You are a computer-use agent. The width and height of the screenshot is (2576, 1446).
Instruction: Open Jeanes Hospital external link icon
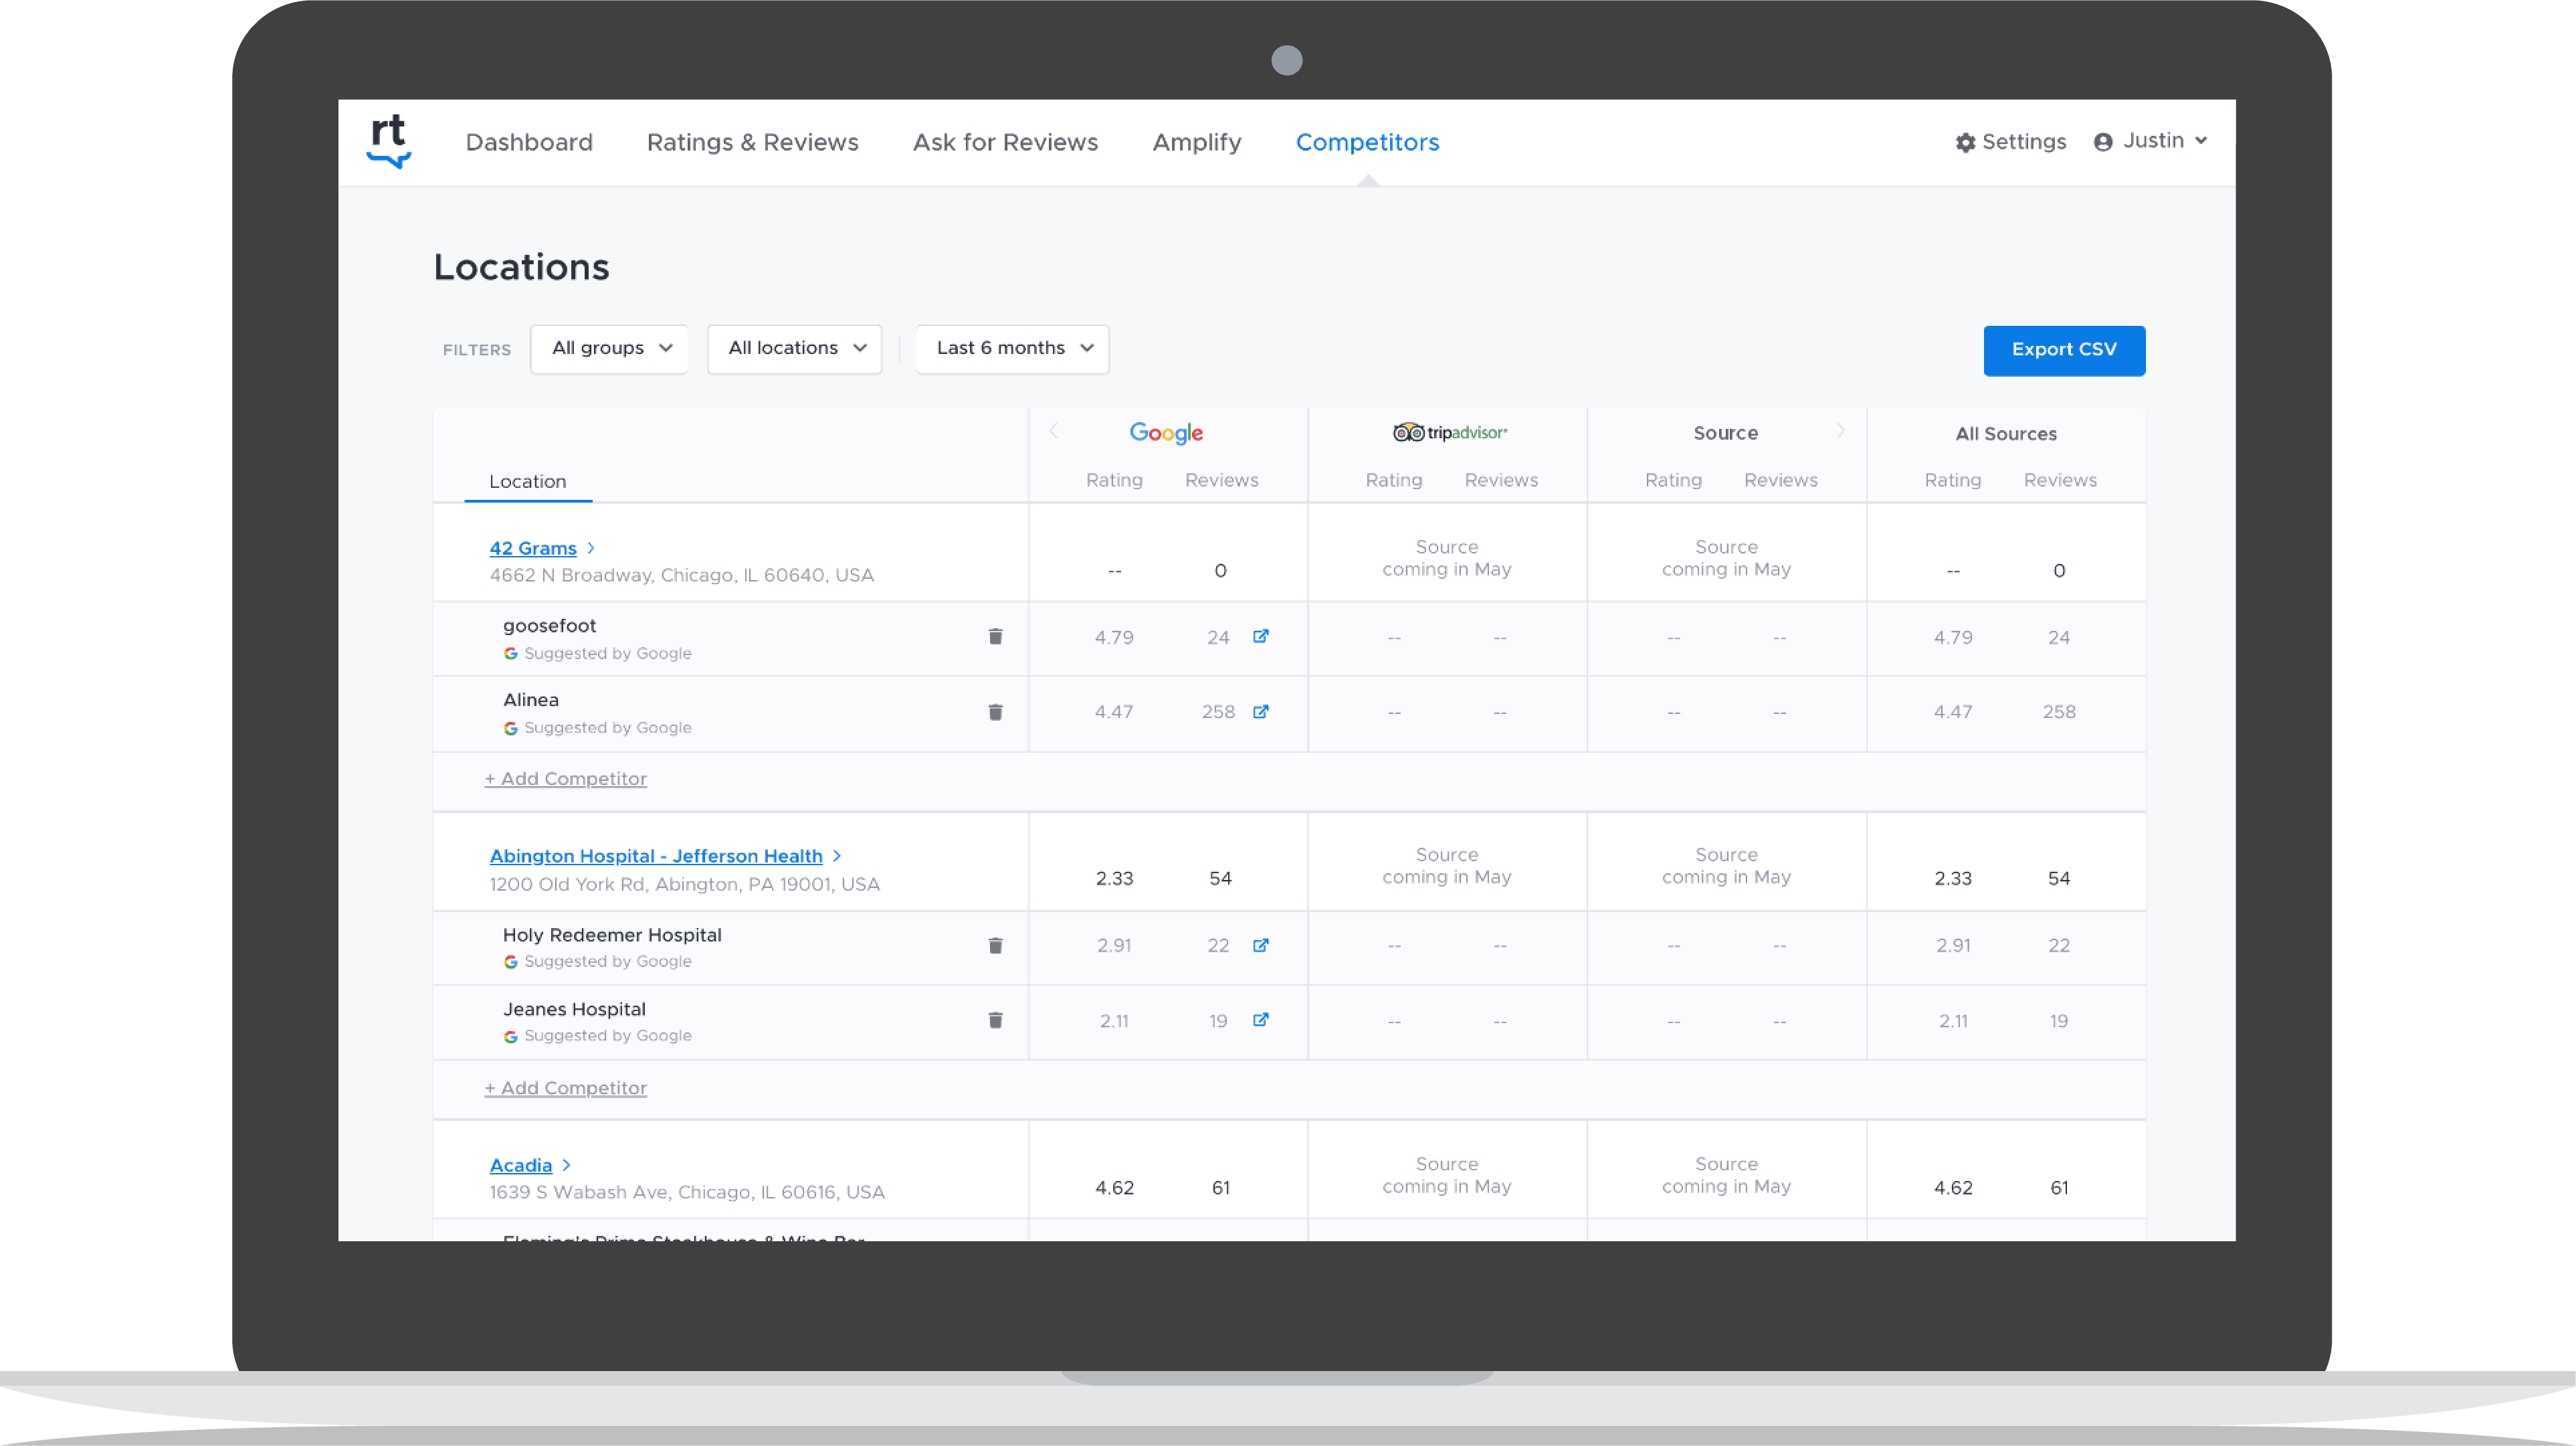coord(1261,1019)
